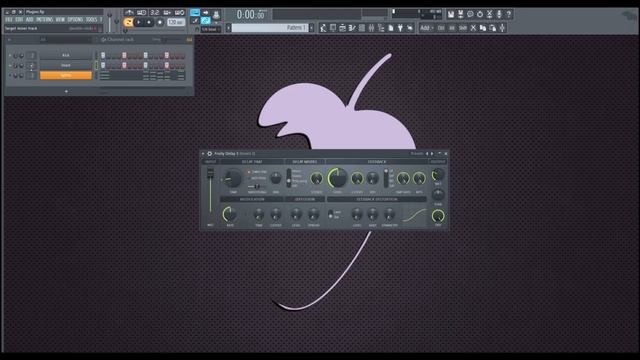The height and width of the screenshot is (360, 640).
Task: Open the PATTERNS menu
Action: coord(44,20)
